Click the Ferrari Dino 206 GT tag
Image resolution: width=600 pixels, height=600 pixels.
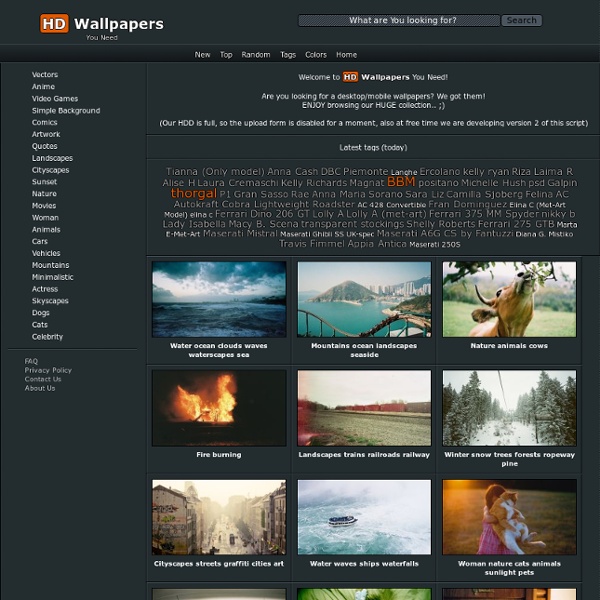[x=262, y=214]
